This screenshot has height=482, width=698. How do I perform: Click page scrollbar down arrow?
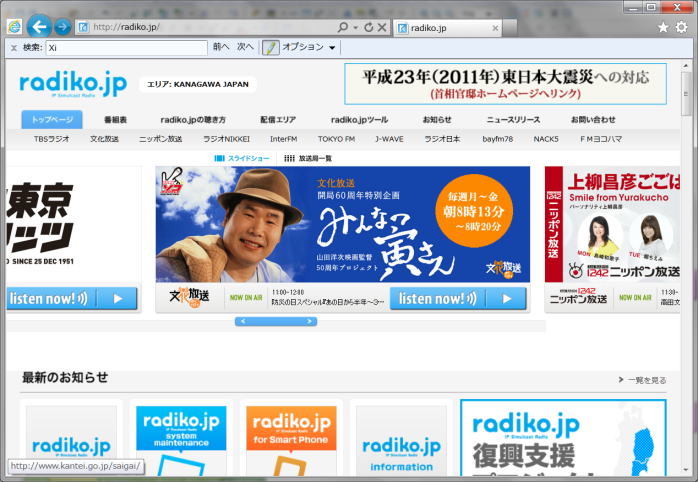pyautogui.click(x=686, y=471)
